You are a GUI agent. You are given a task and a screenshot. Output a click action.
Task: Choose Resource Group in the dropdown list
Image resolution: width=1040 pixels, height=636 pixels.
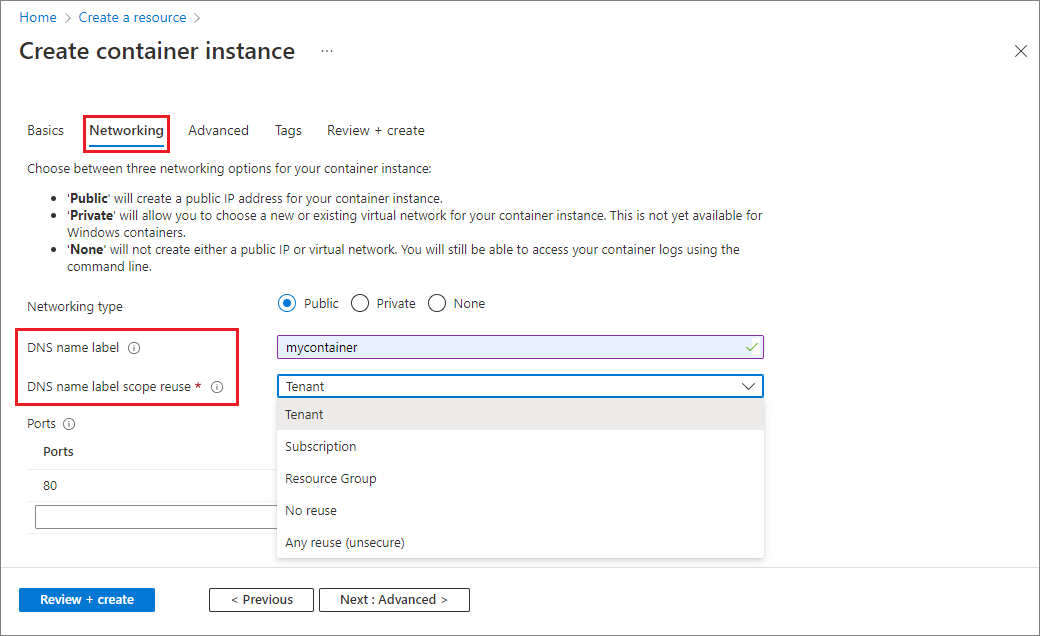click(330, 478)
